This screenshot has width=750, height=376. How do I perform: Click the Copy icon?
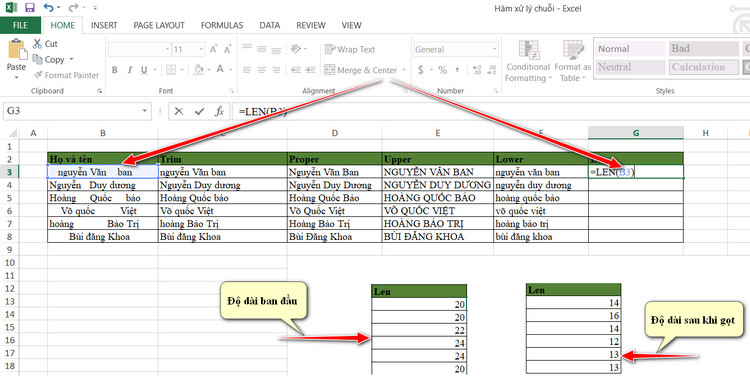pyautogui.click(x=37, y=59)
